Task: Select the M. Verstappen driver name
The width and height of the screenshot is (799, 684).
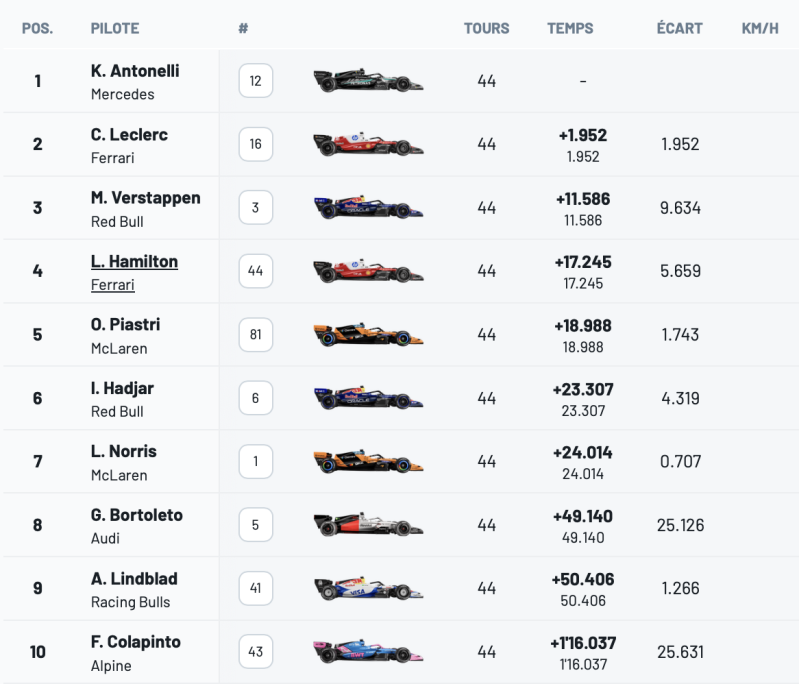Action: tap(146, 198)
